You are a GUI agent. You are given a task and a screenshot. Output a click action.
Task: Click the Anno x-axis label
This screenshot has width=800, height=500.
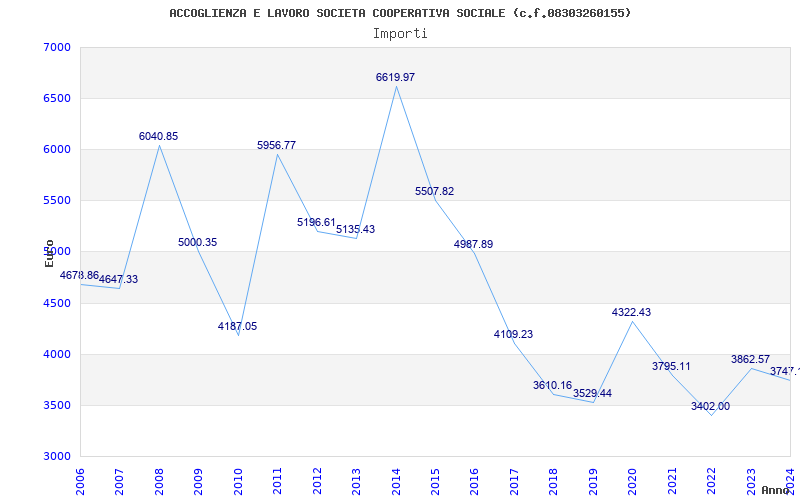click(x=775, y=490)
